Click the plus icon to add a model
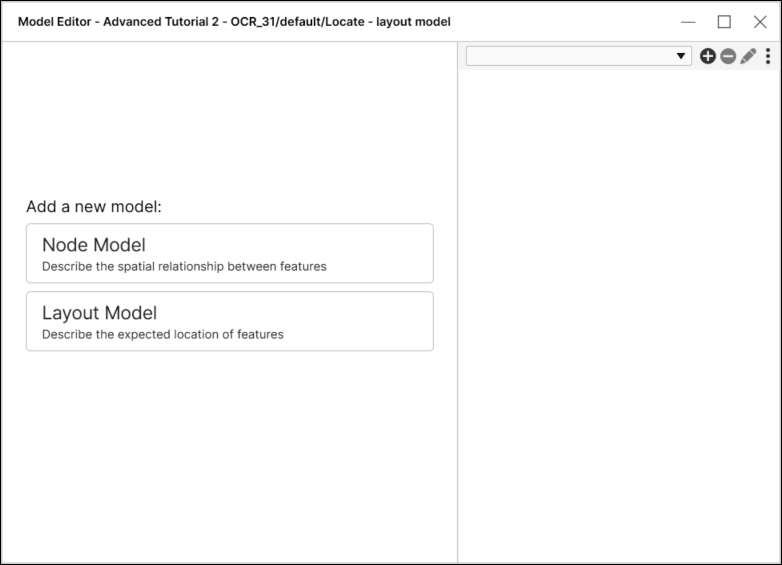The image size is (782, 565). (708, 57)
